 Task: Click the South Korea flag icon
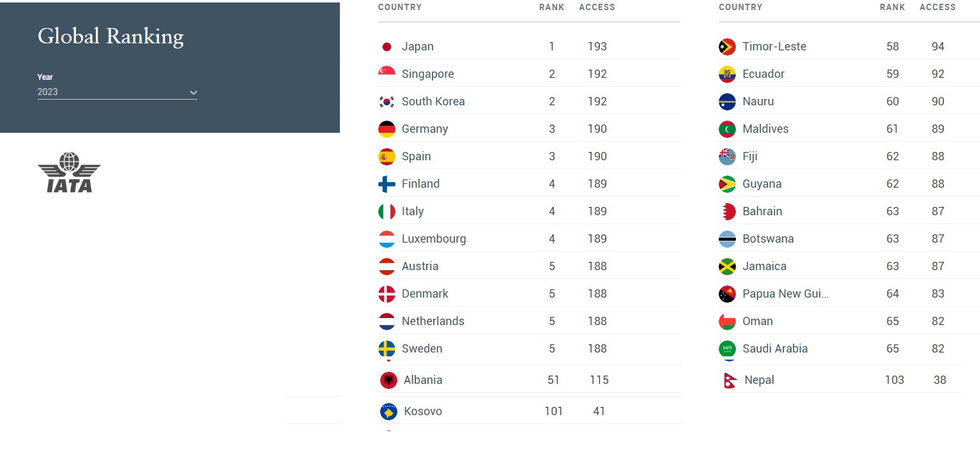(x=387, y=102)
